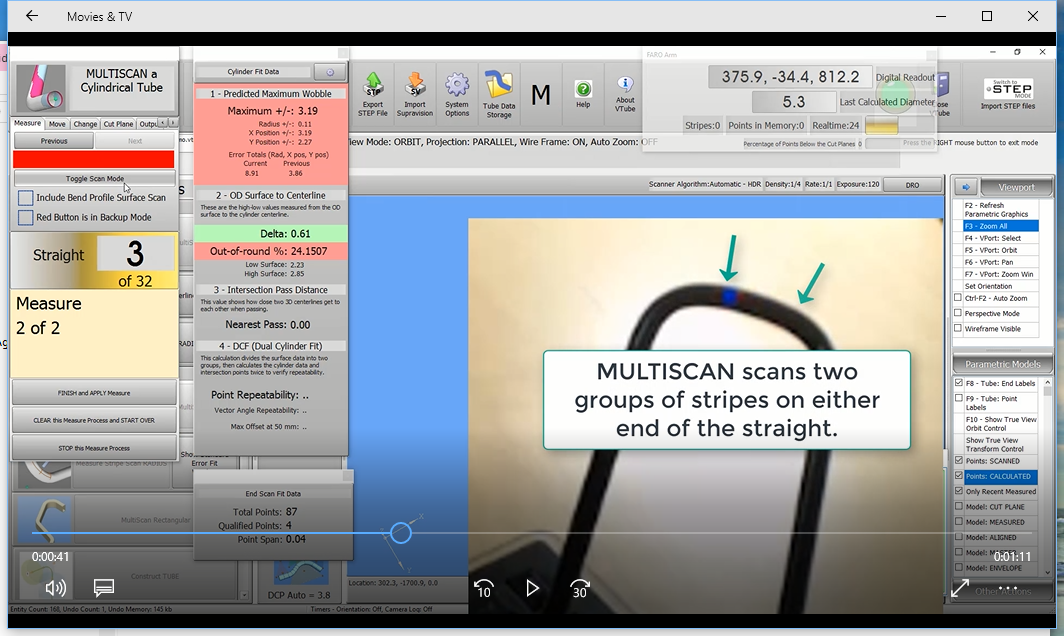
Task: Click the Export STEP File icon
Action: (373, 94)
